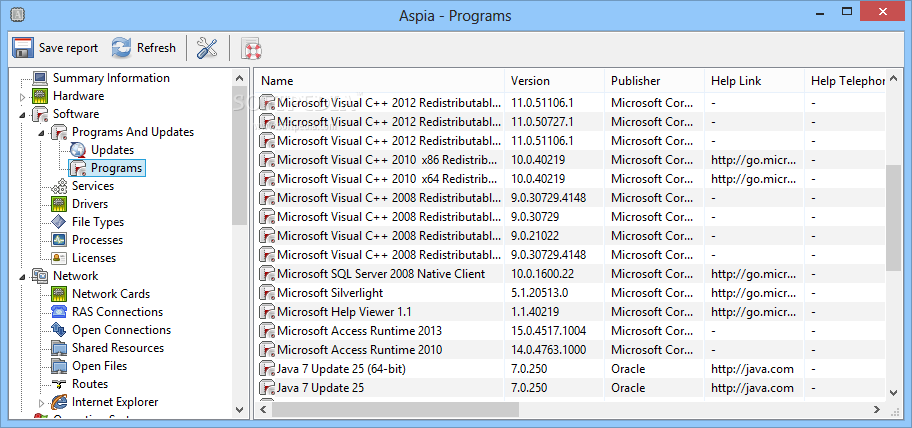Click icon of Microsoft Silverlight row
This screenshot has height=428, width=912.
click(x=267, y=293)
